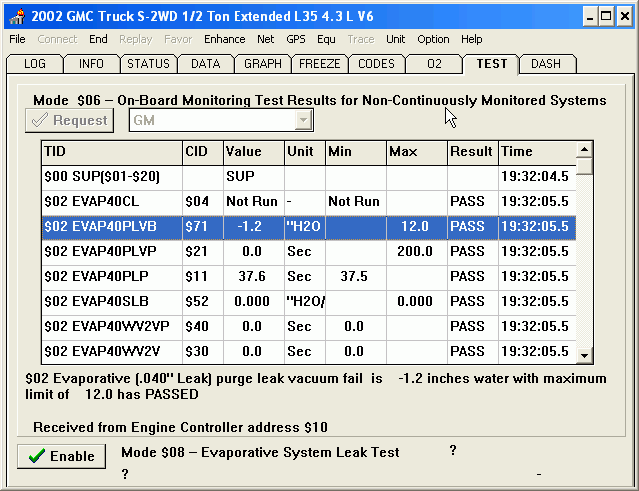This screenshot has height=491, width=639.
Task: Switch to the DASH tab
Action: point(545,64)
